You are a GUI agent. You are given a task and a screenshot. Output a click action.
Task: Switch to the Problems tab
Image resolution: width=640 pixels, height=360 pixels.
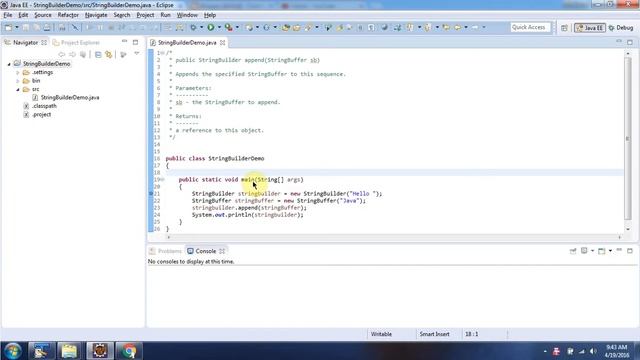(165, 251)
